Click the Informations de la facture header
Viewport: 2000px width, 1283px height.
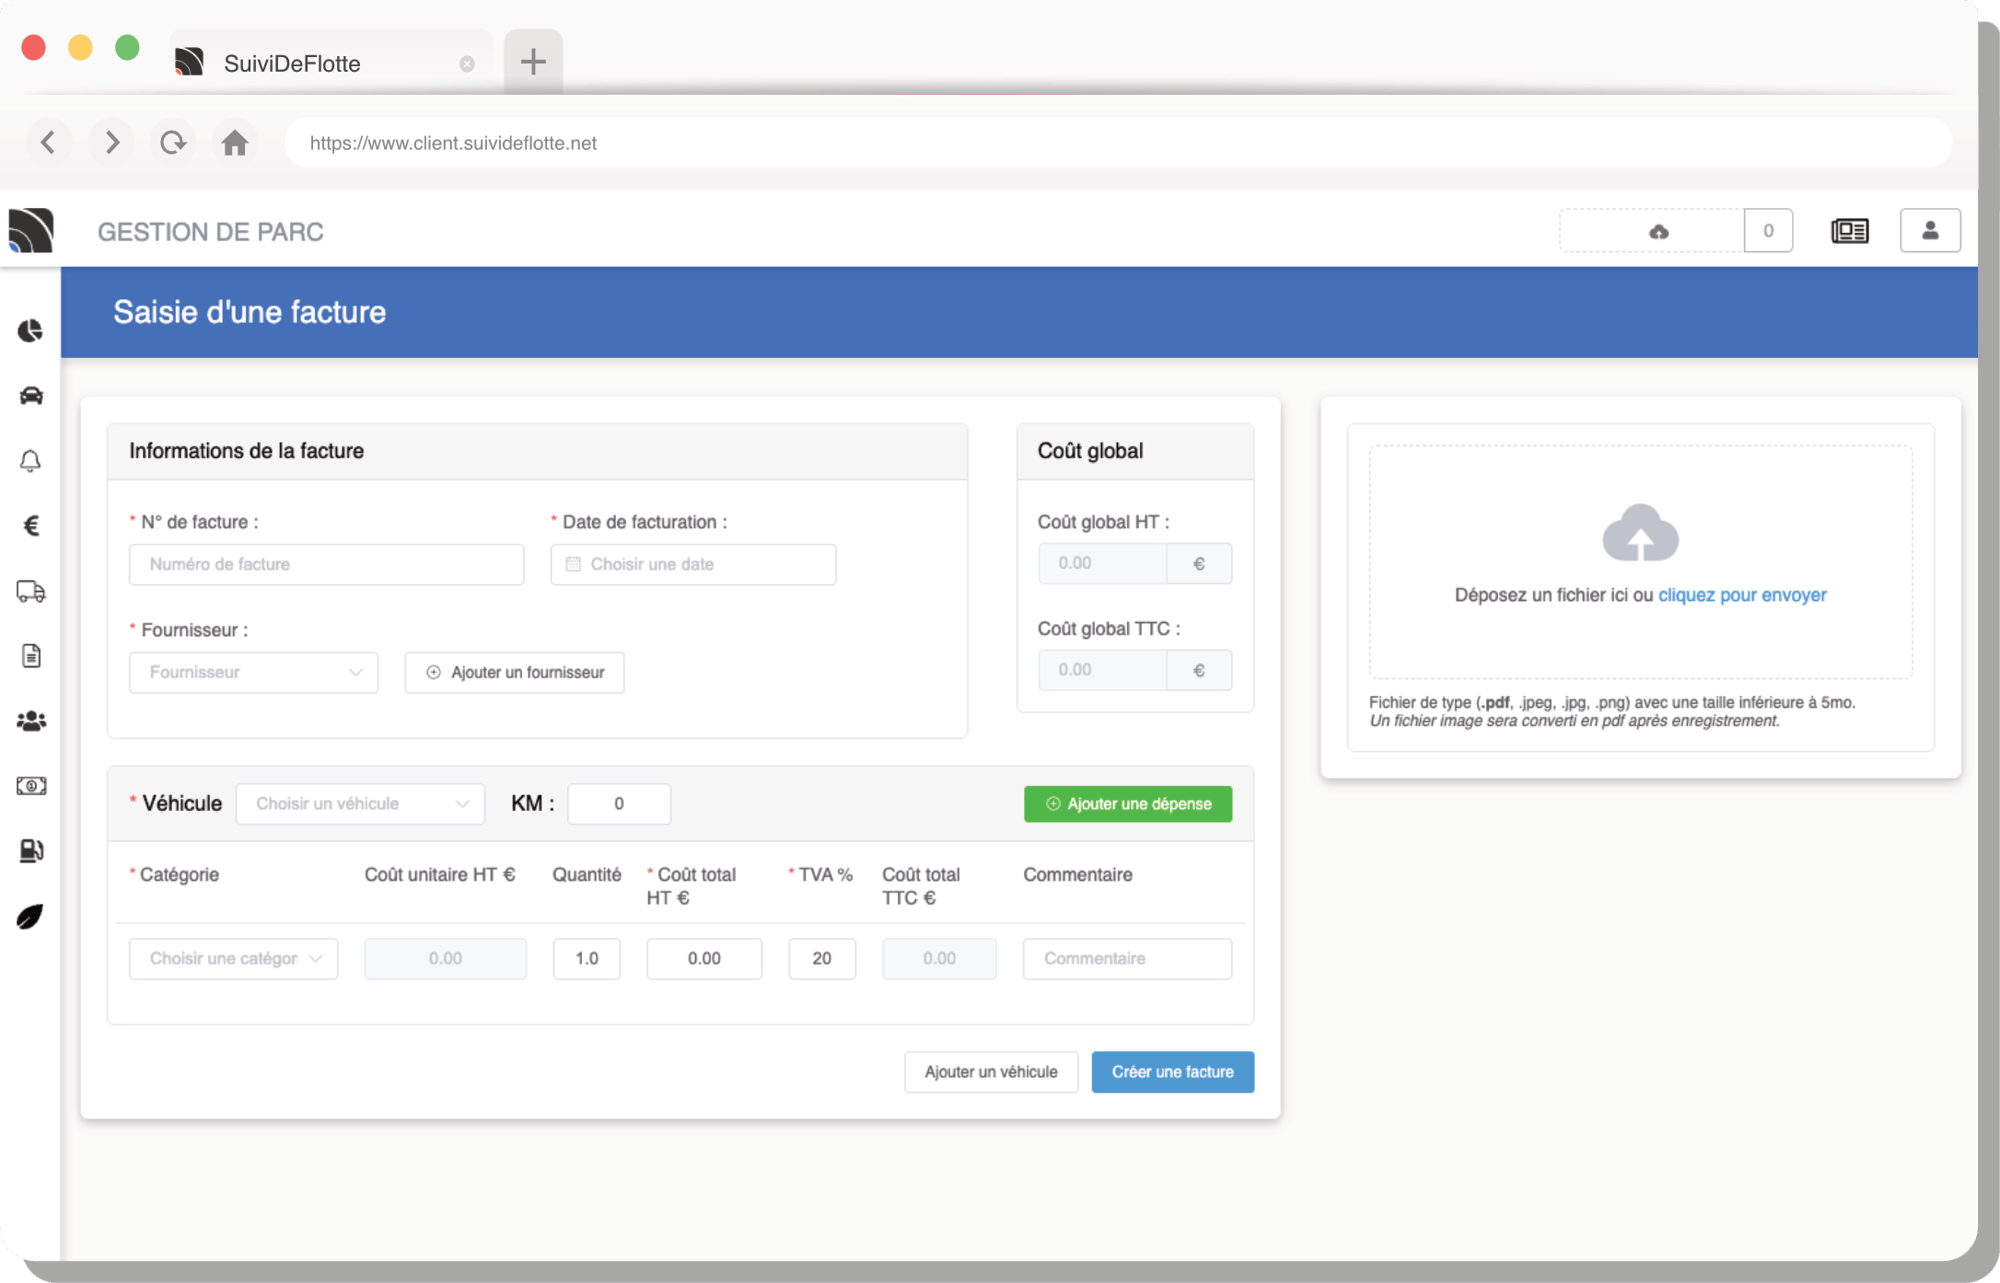(x=537, y=451)
